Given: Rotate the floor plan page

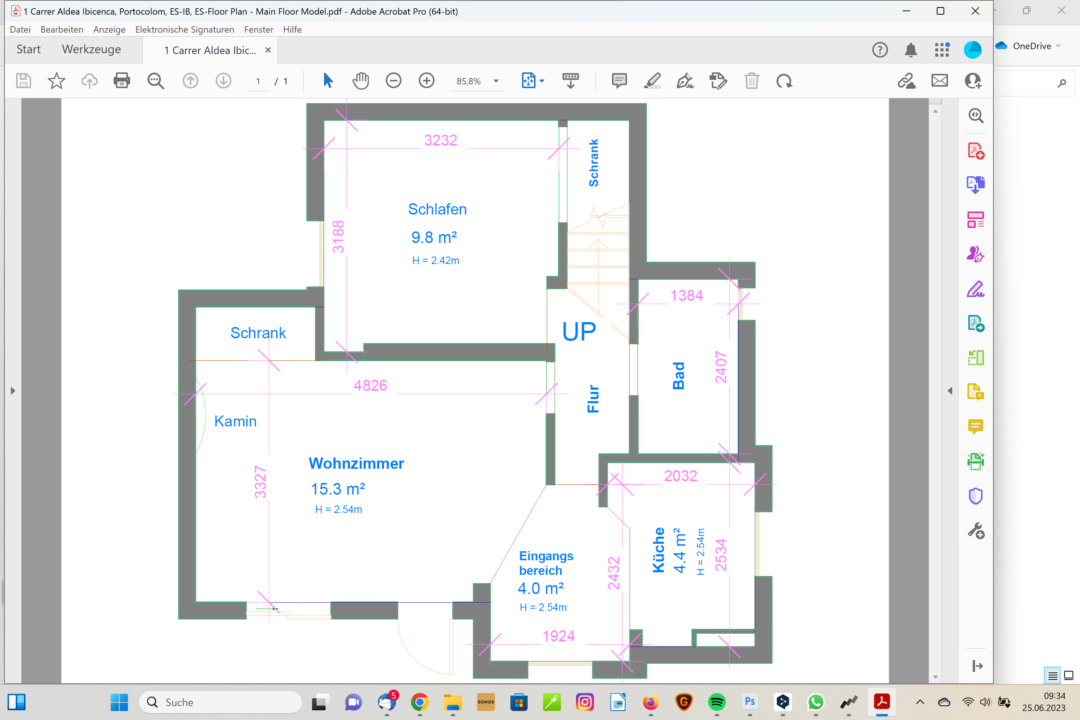Looking at the screenshot, I should click(785, 80).
